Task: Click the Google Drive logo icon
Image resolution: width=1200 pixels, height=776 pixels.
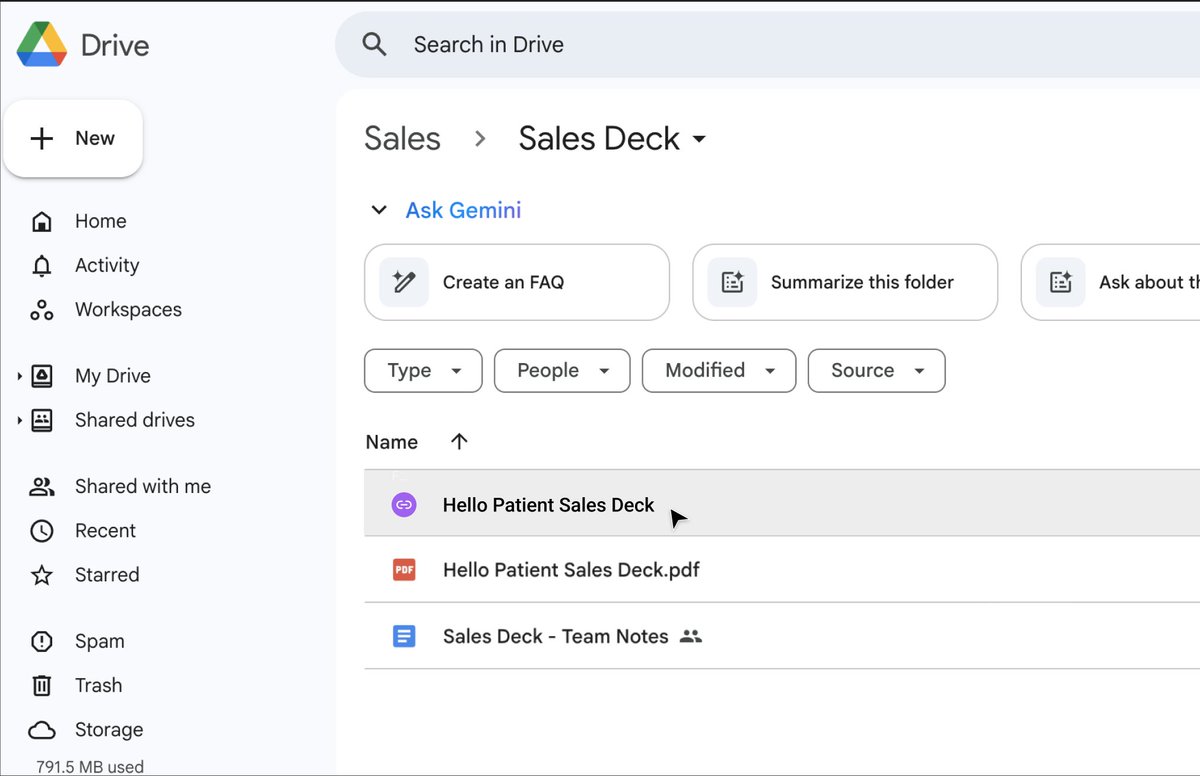Action: click(x=42, y=45)
